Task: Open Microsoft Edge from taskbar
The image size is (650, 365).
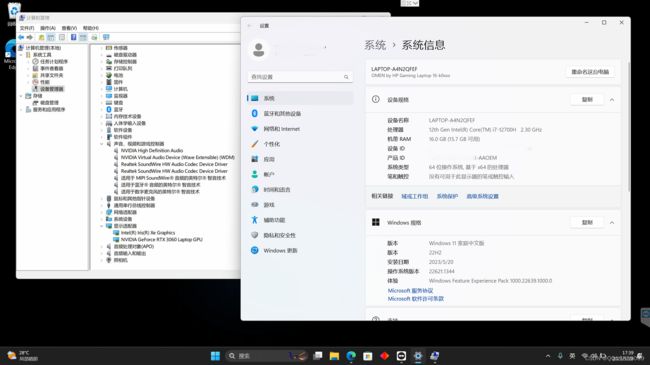Action: (x=351, y=356)
